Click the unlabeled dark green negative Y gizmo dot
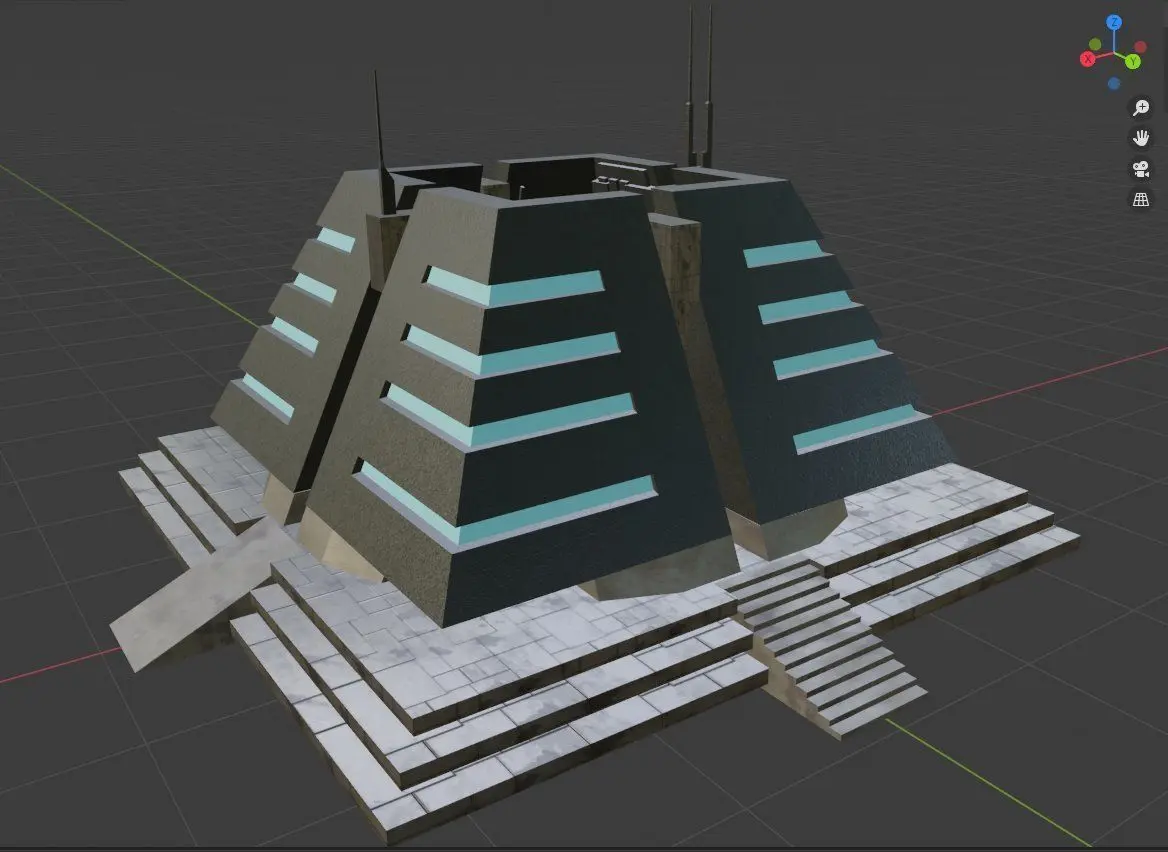1168x852 pixels. [1095, 45]
